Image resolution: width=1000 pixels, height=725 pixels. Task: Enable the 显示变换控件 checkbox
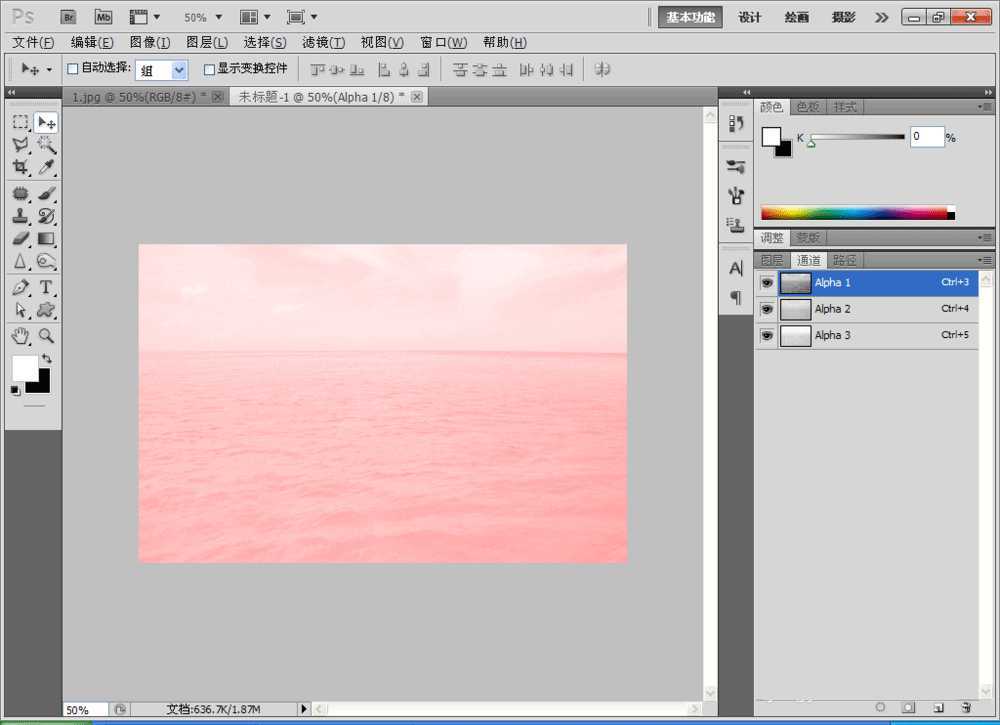pyautogui.click(x=209, y=69)
